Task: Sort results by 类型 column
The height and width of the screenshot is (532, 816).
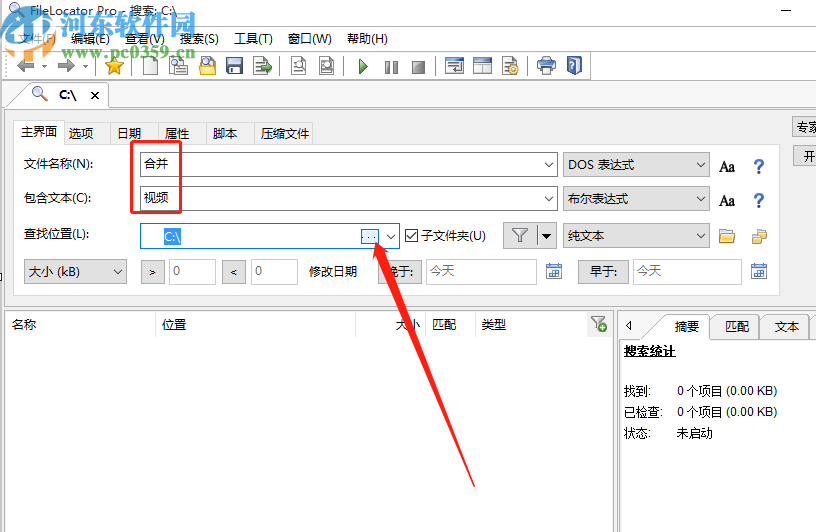Action: coord(531,325)
